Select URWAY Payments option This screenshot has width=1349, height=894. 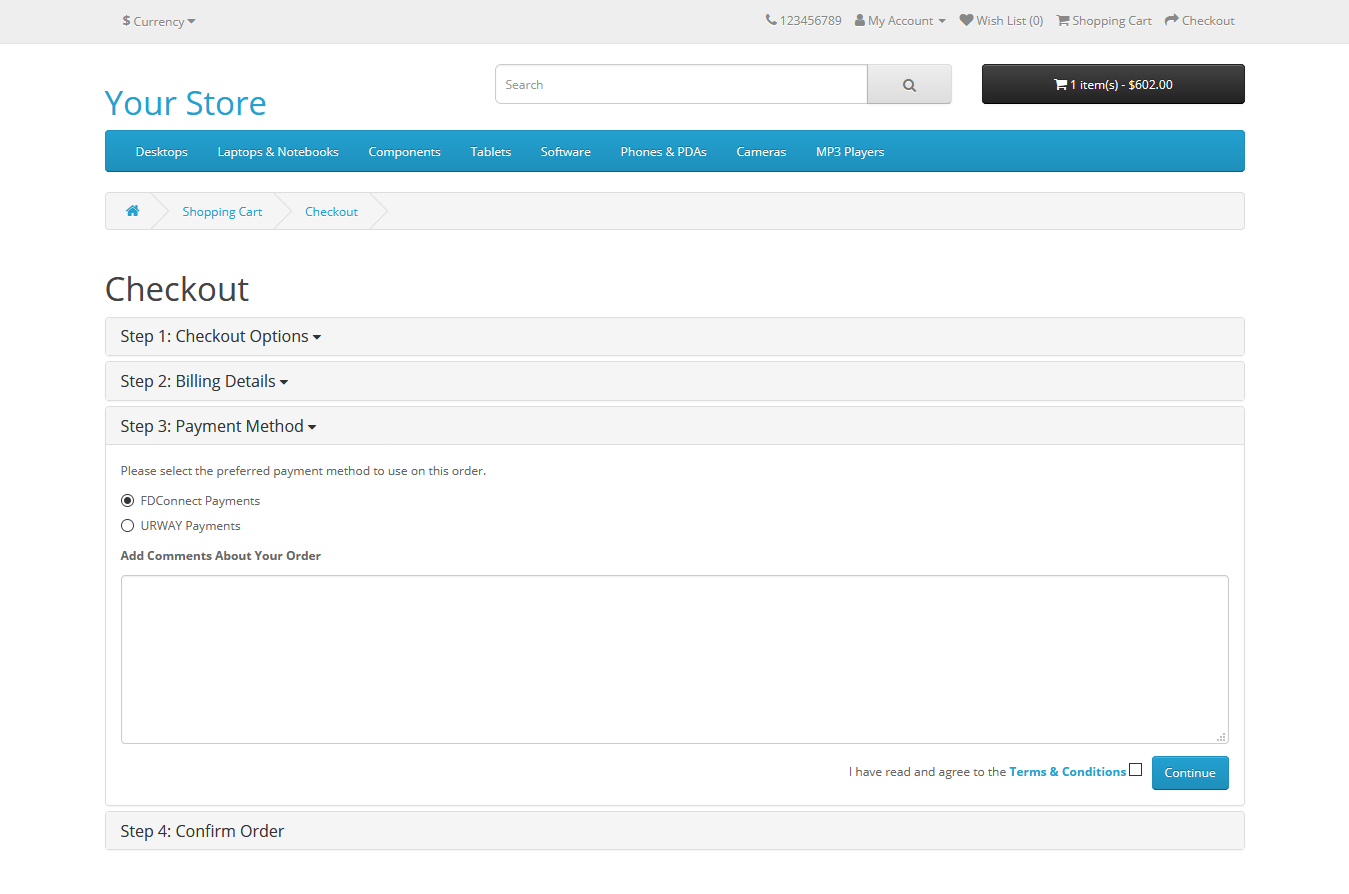pos(127,526)
